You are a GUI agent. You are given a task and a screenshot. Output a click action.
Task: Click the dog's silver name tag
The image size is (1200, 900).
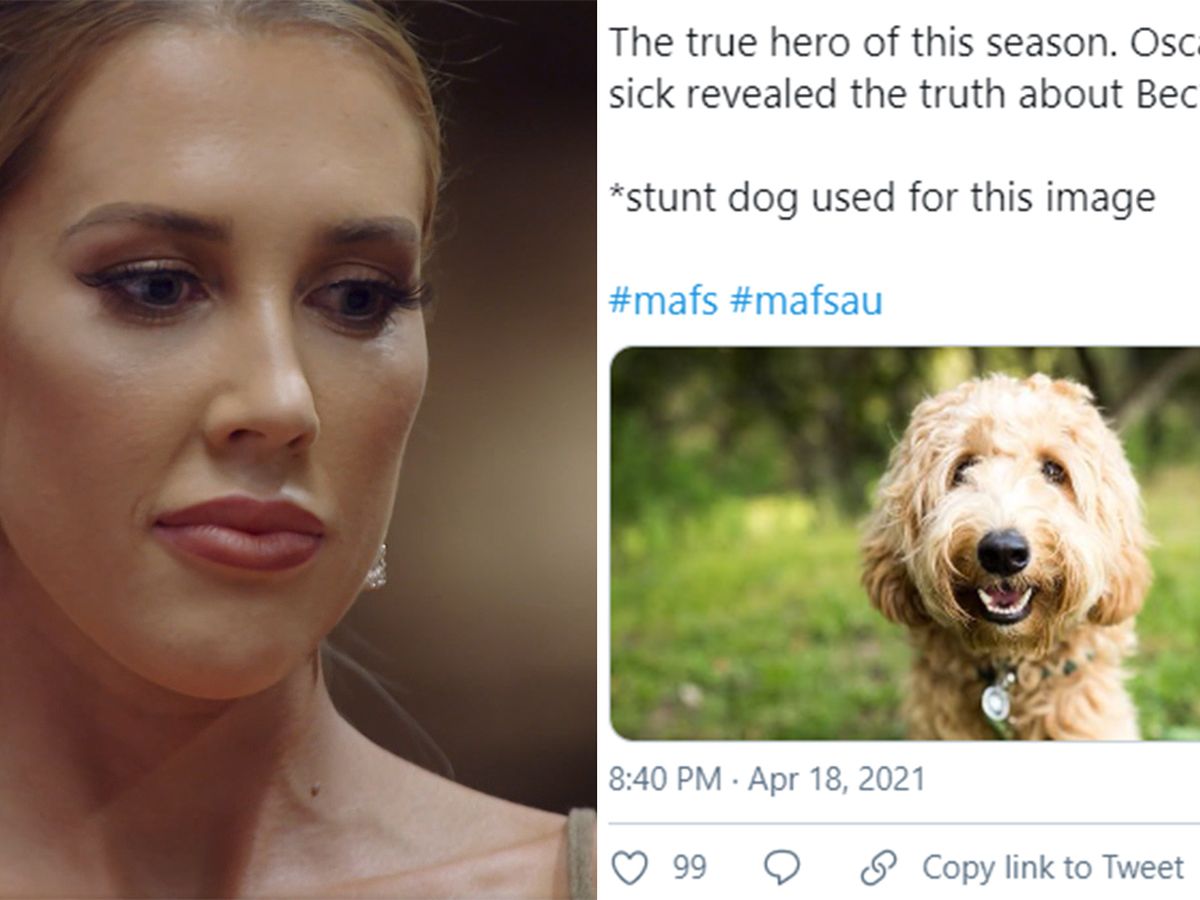click(996, 701)
